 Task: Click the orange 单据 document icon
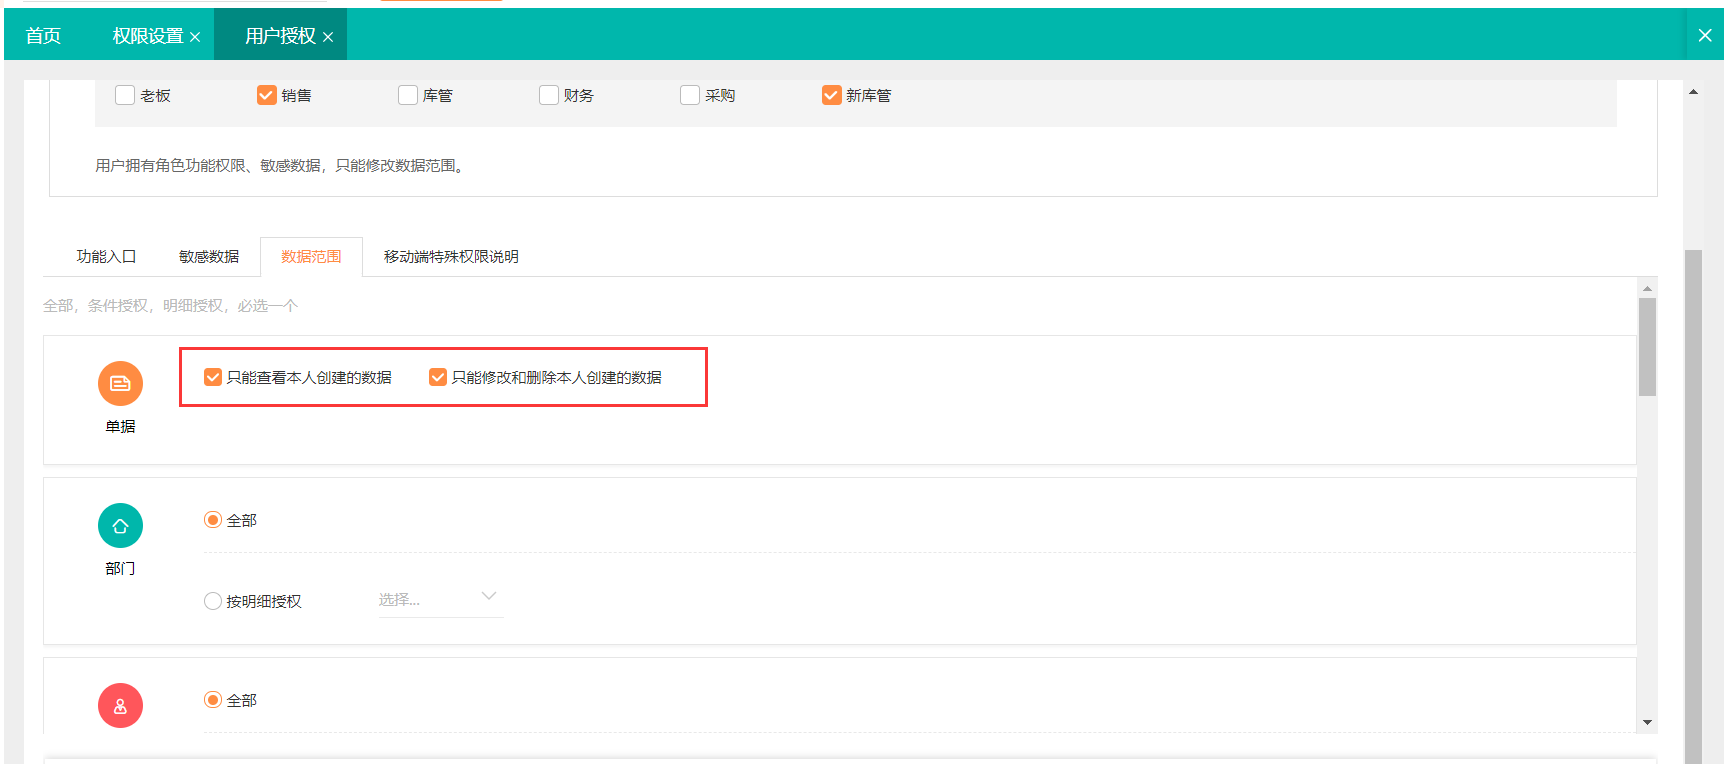120,383
